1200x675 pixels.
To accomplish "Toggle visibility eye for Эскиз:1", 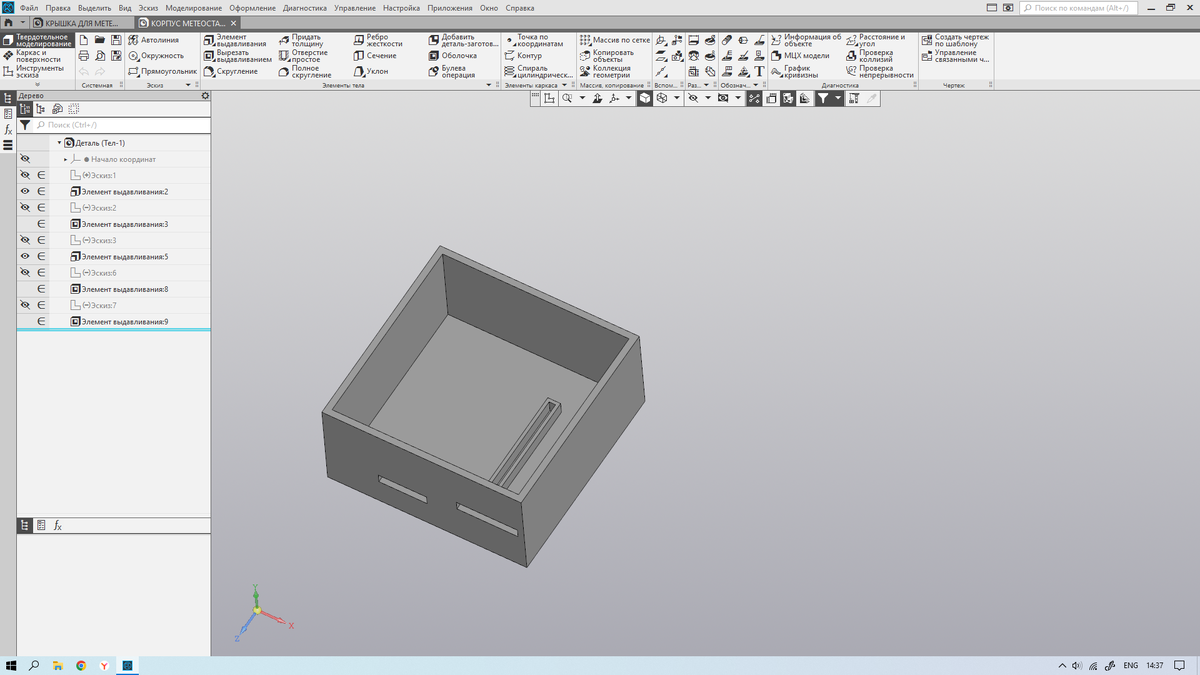I will click(25, 175).
